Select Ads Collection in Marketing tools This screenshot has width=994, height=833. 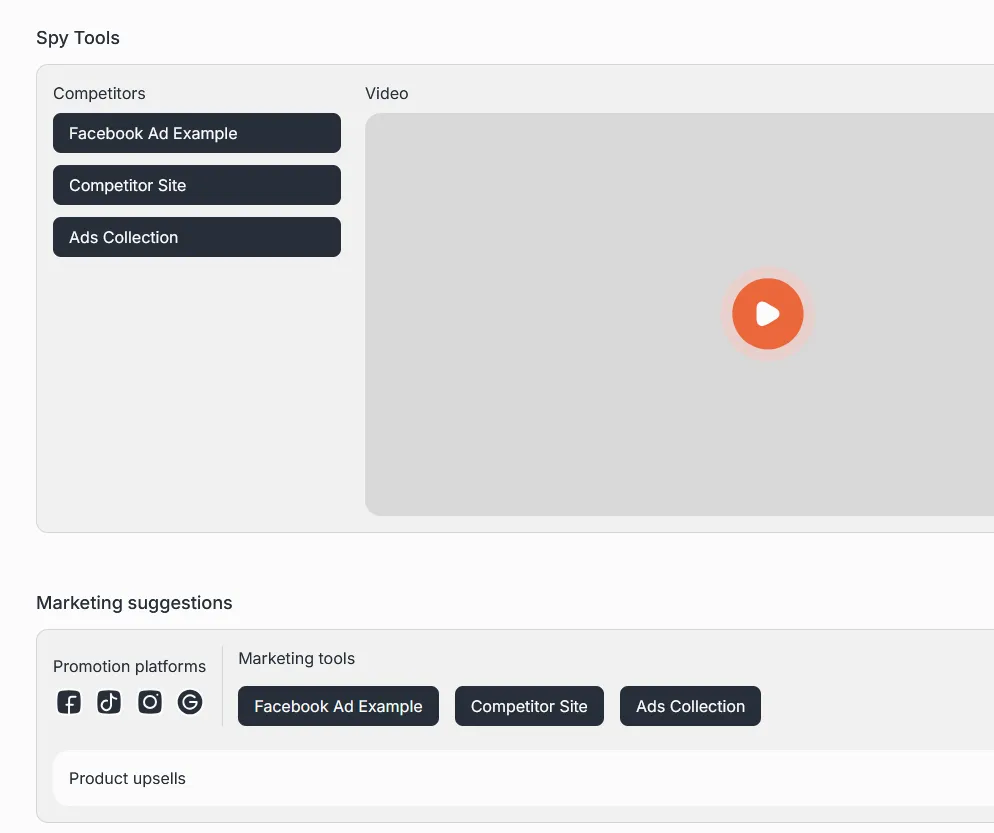click(690, 706)
